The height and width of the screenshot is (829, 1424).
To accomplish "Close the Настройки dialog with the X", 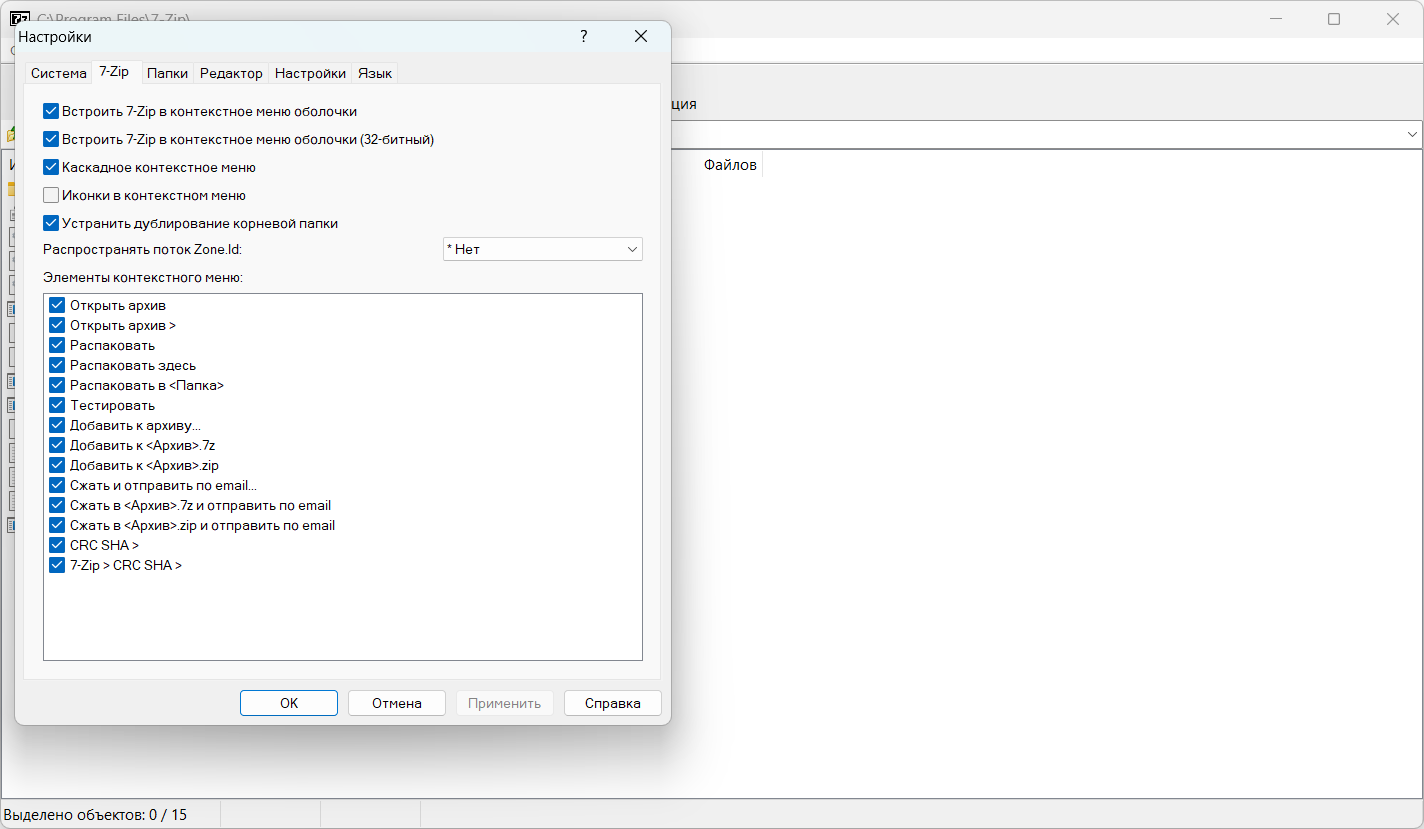I will 641,37.
